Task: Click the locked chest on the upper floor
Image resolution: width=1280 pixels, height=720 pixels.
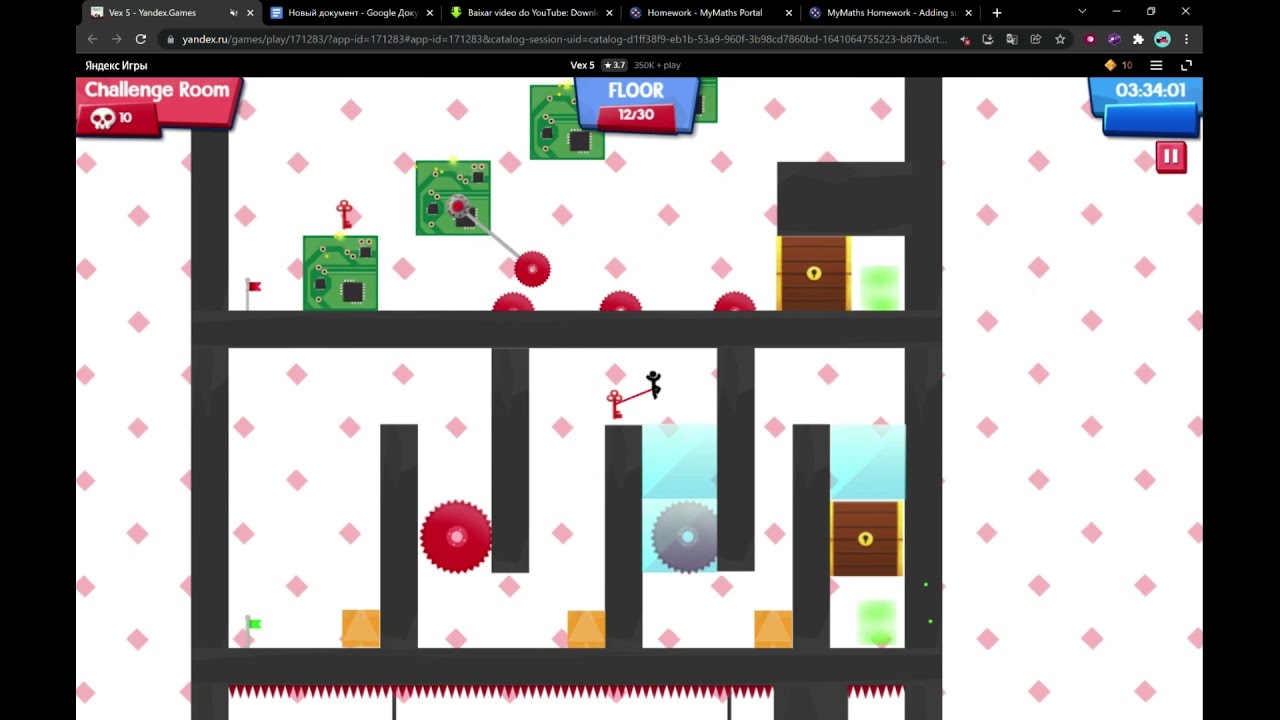Action: tap(813, 274)
